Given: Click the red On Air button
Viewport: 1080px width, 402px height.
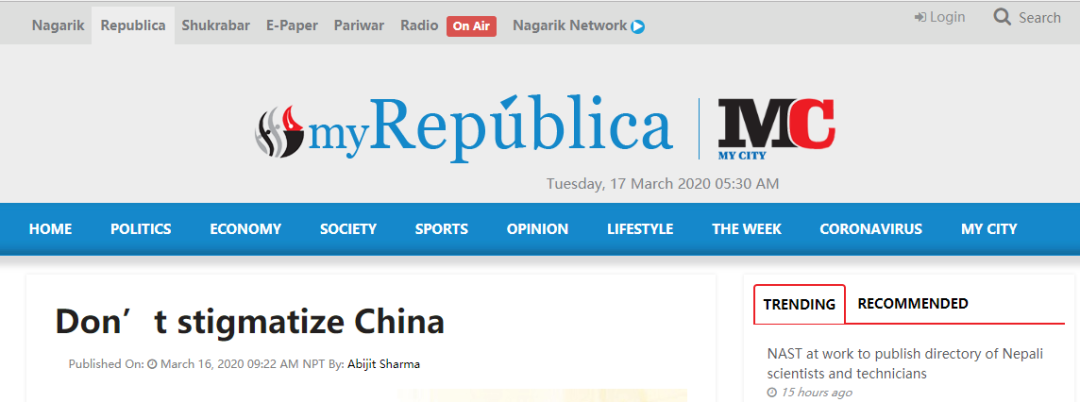Looking at the screenshot, I should pos(471,26).
